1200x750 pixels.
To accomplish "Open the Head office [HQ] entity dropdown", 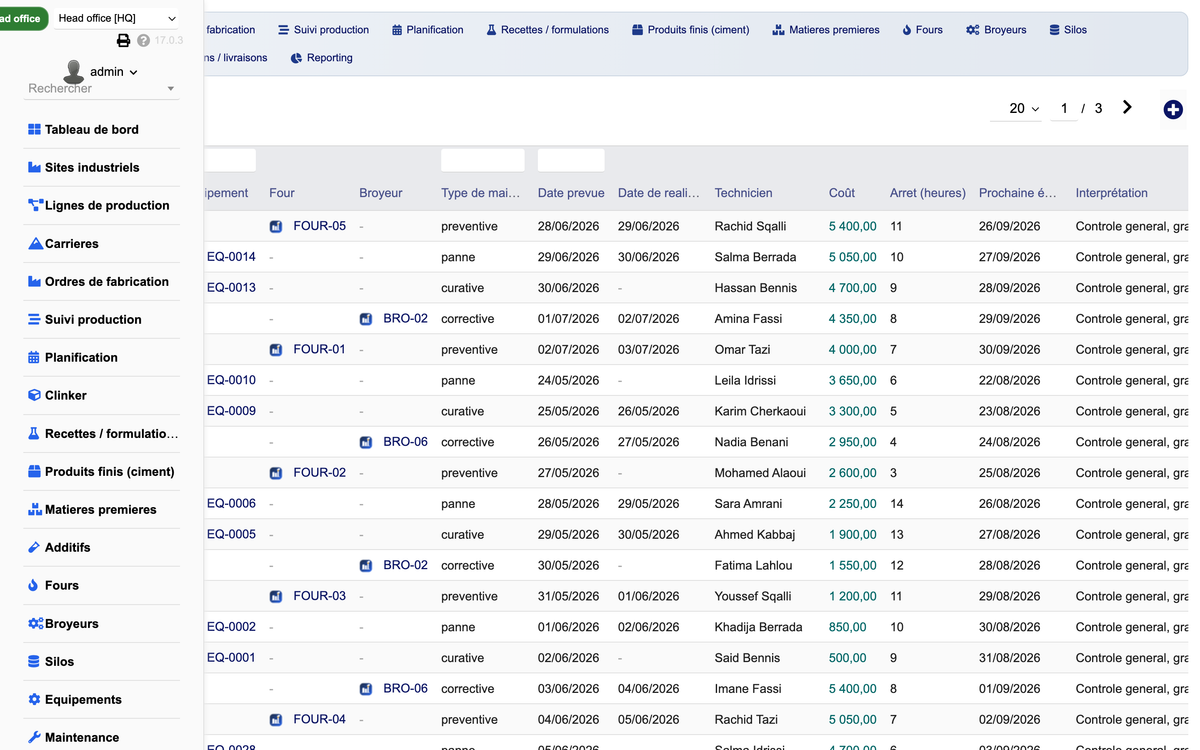I will pyautogui.click(x=117, y=18).
